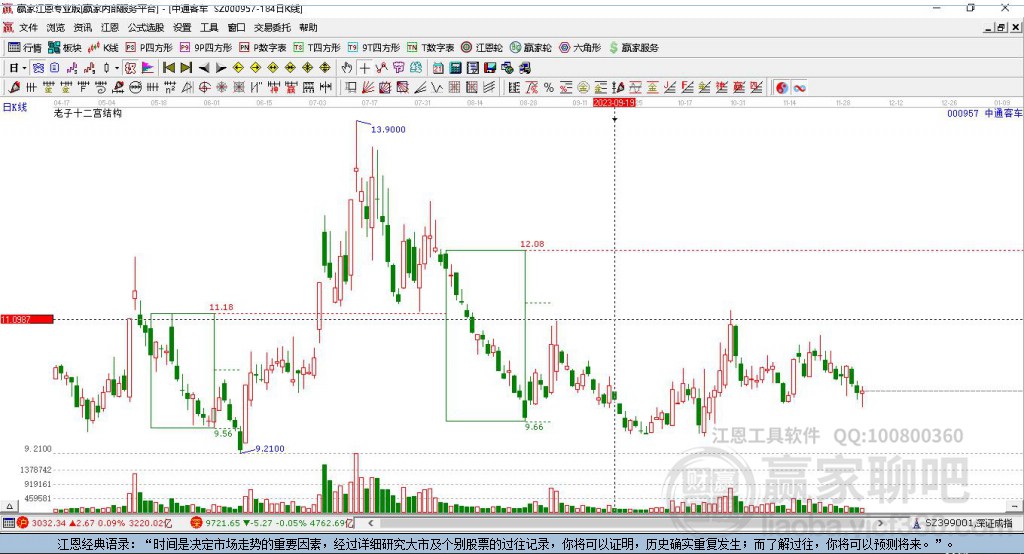
Task: Click the 老子十二宫结构 indicator label
Action: click(x=88, y=113)
